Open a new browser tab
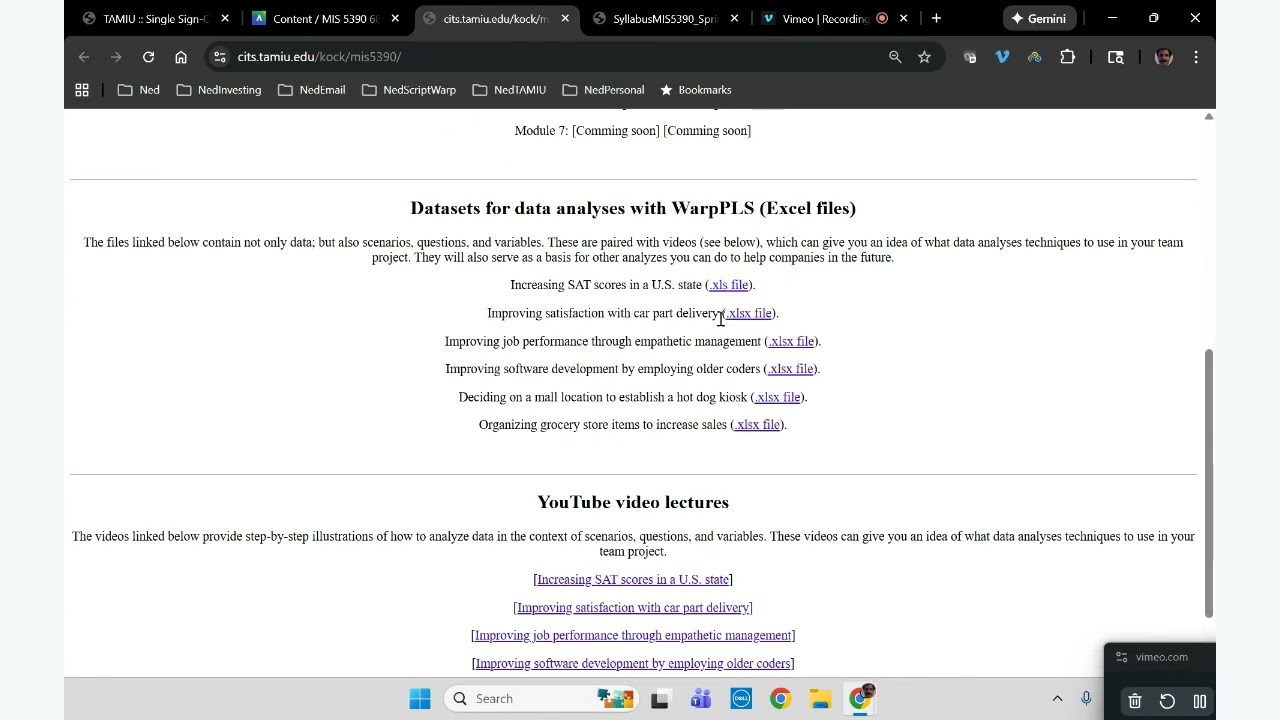This screenshot has width=1280, height=720. (936, 18)
